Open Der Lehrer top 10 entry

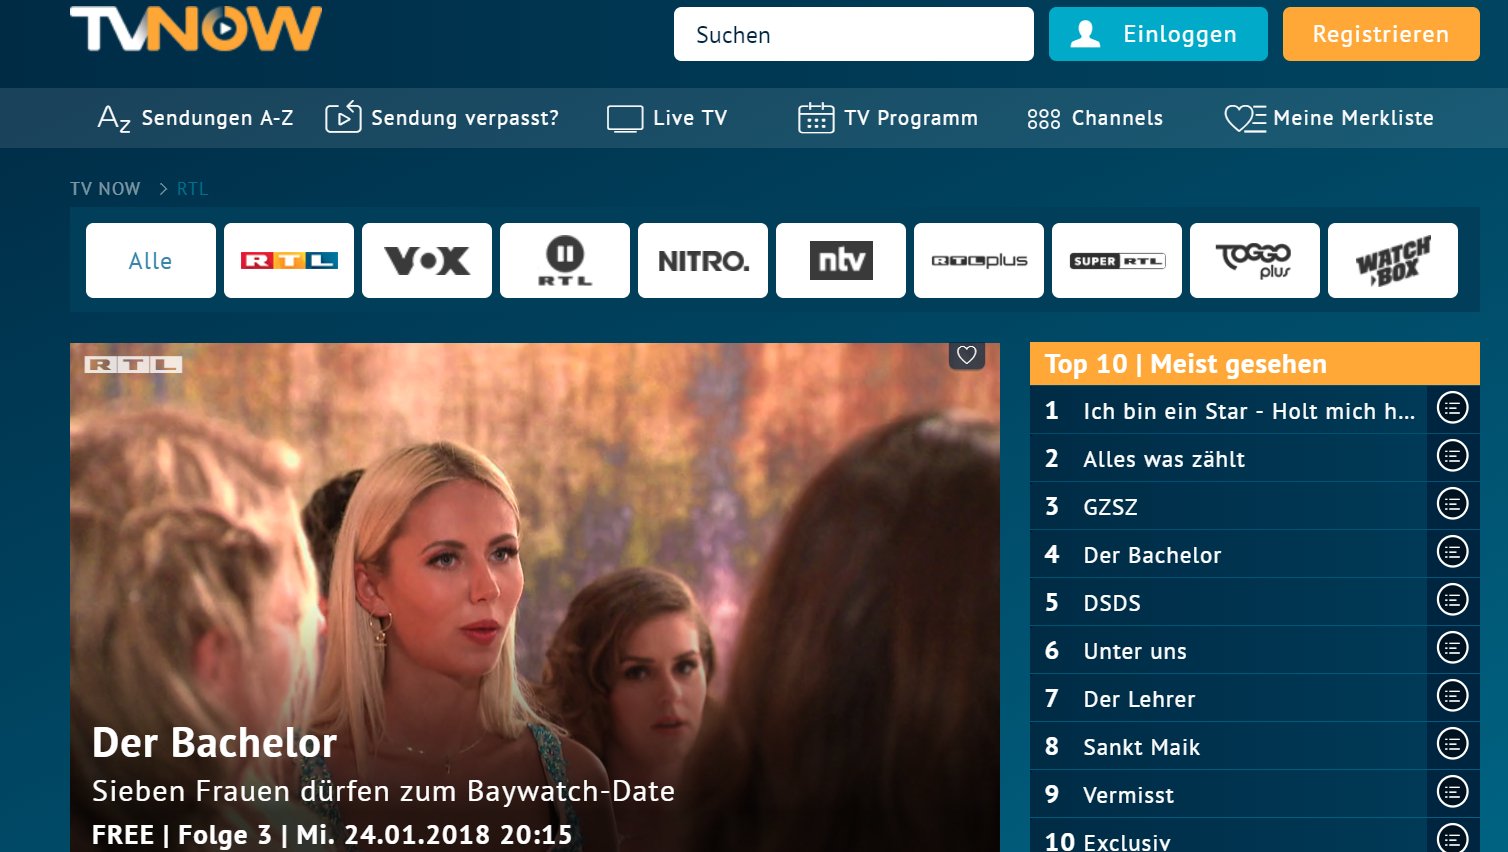(x=1228, y=698)
